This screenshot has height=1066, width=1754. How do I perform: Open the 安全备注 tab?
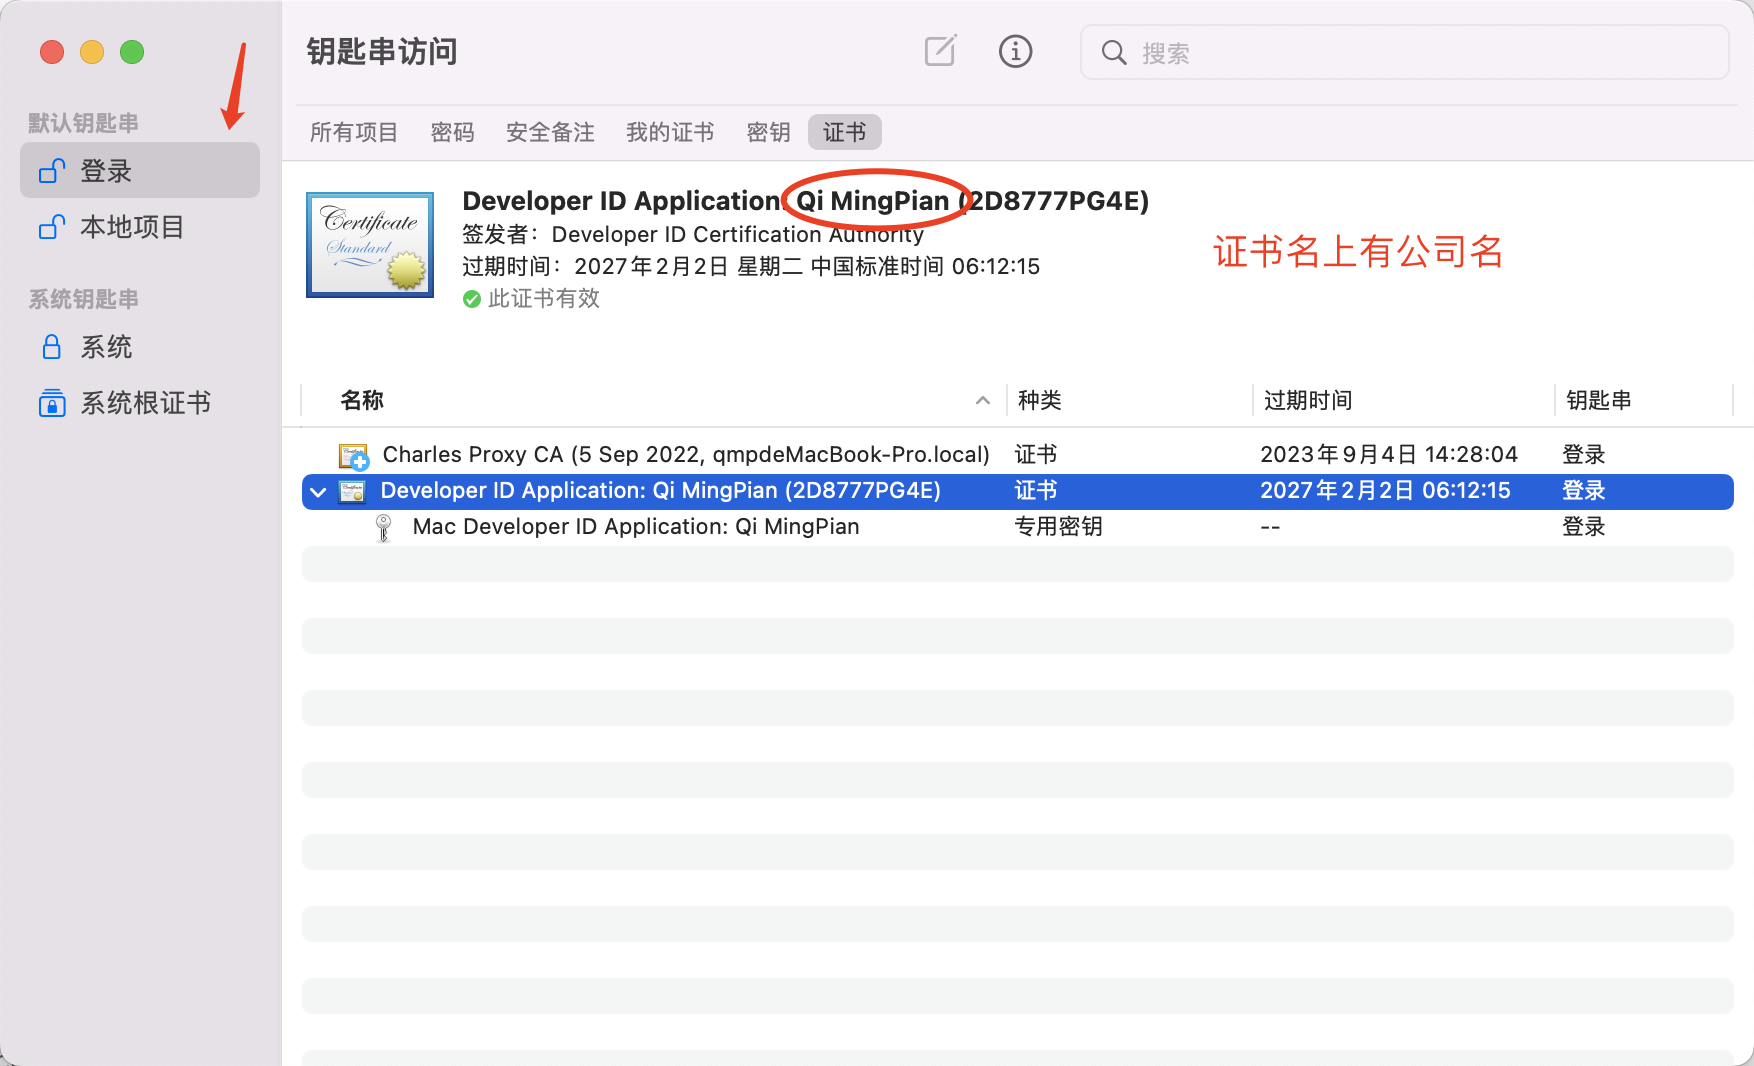[550, 132]
